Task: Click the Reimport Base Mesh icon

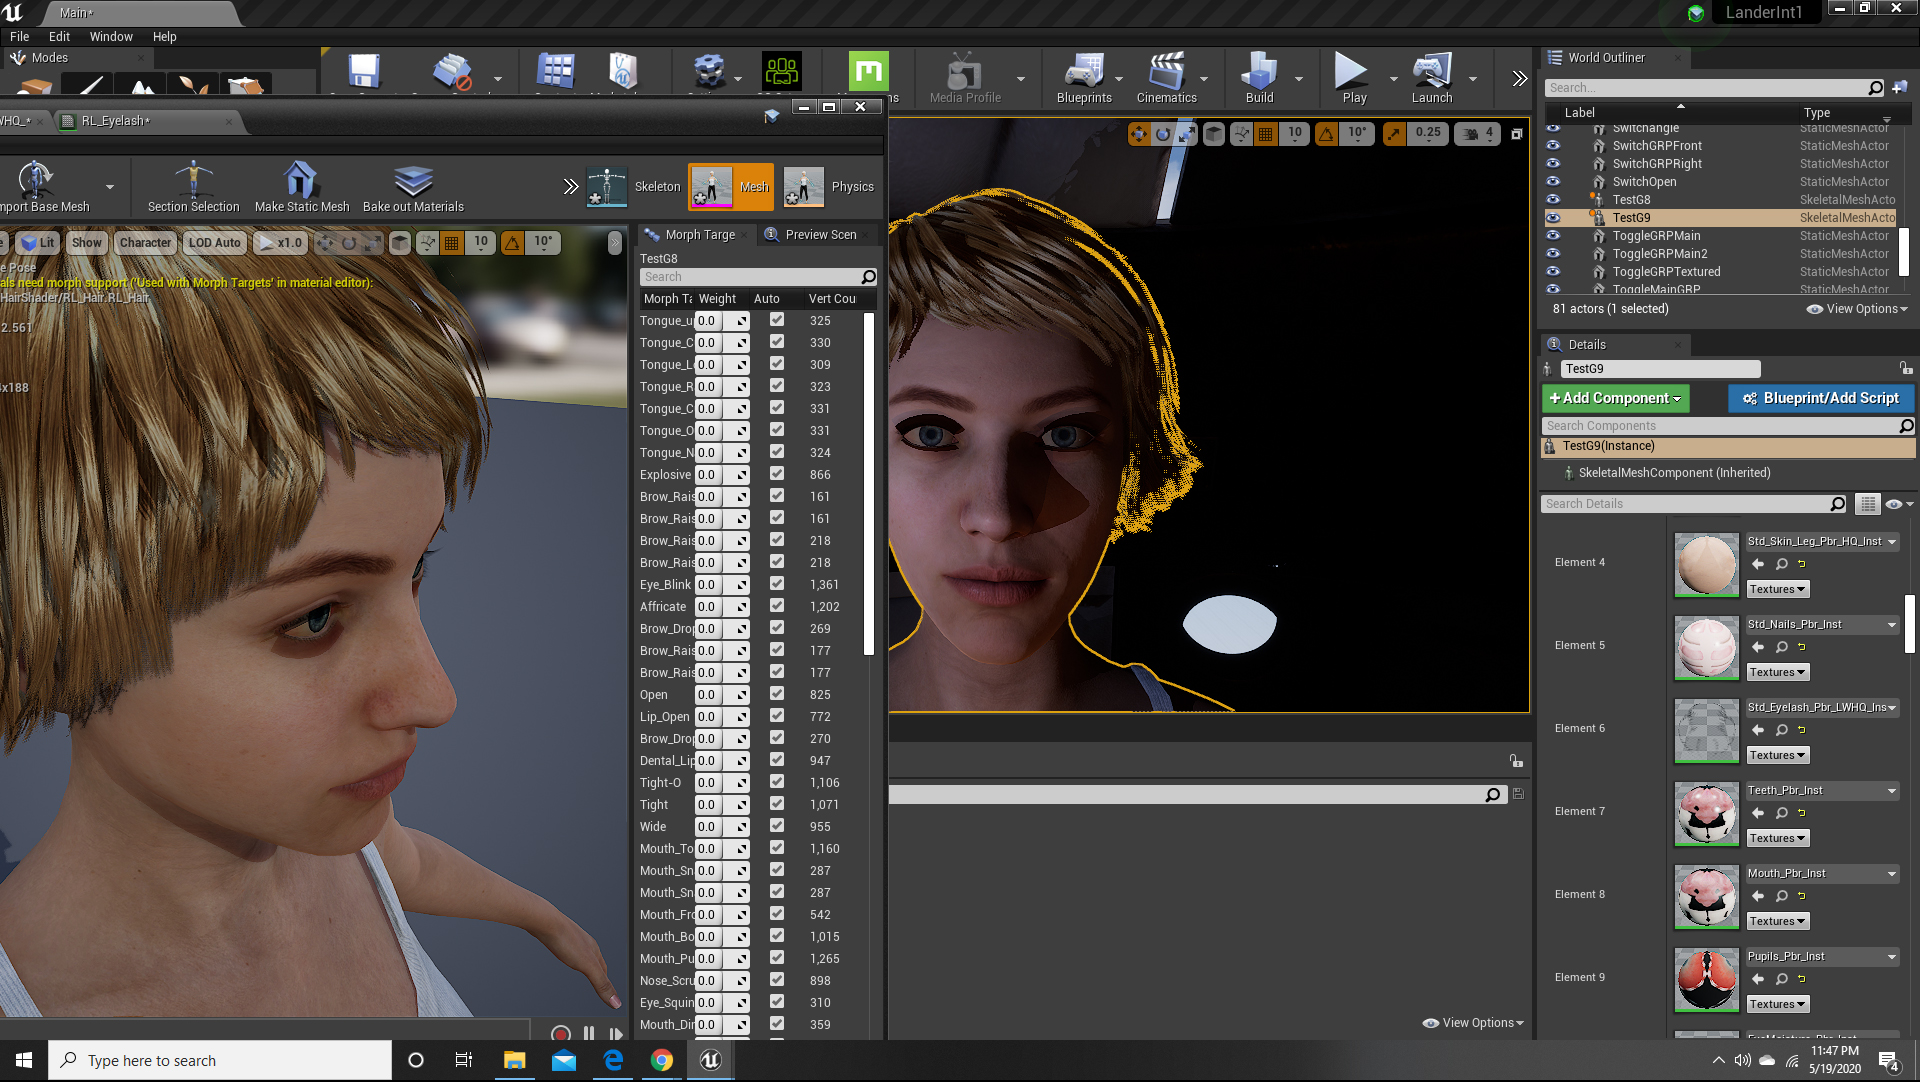Action: click(x=37, y=180)
